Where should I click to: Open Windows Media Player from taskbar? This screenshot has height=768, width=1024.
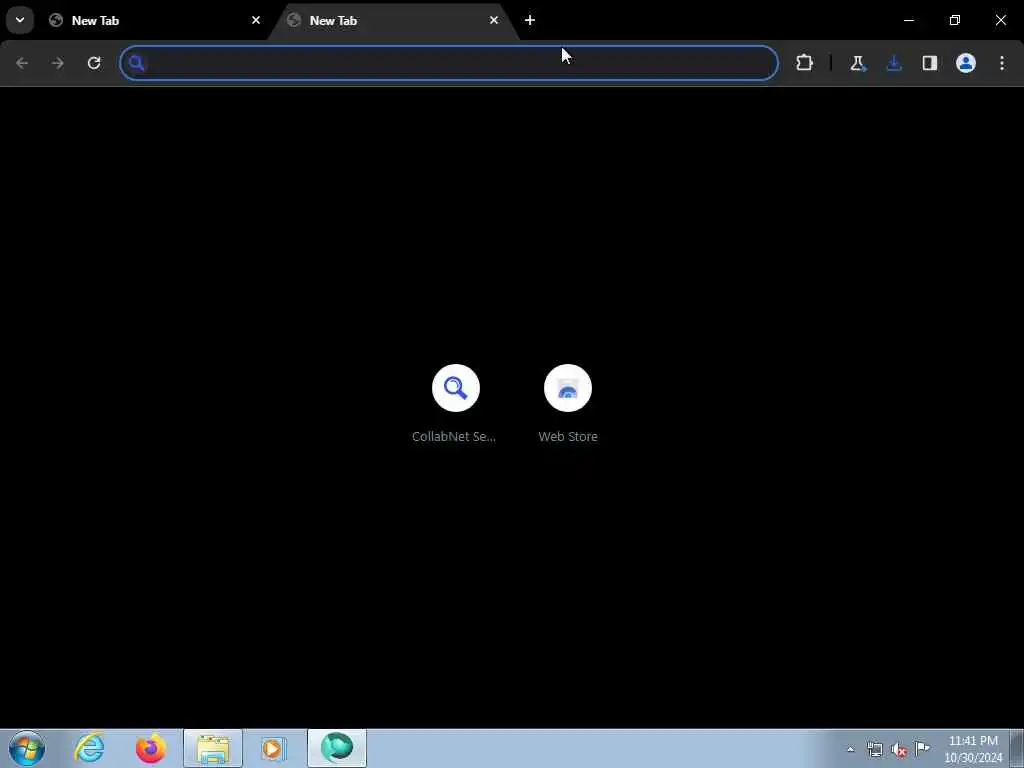[274, 748]
